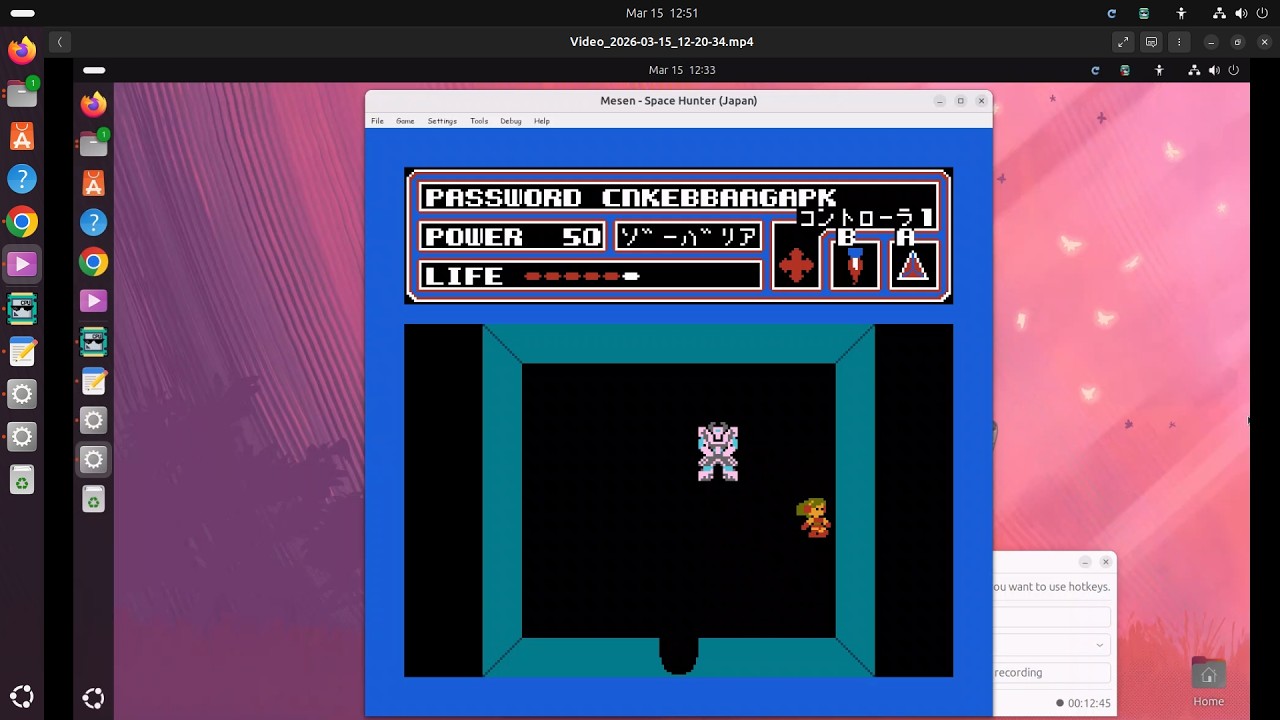Screen dimensions: 1280x720
Task: Open the Mesen emulator from the system dock
Action: tap(22, 308)
